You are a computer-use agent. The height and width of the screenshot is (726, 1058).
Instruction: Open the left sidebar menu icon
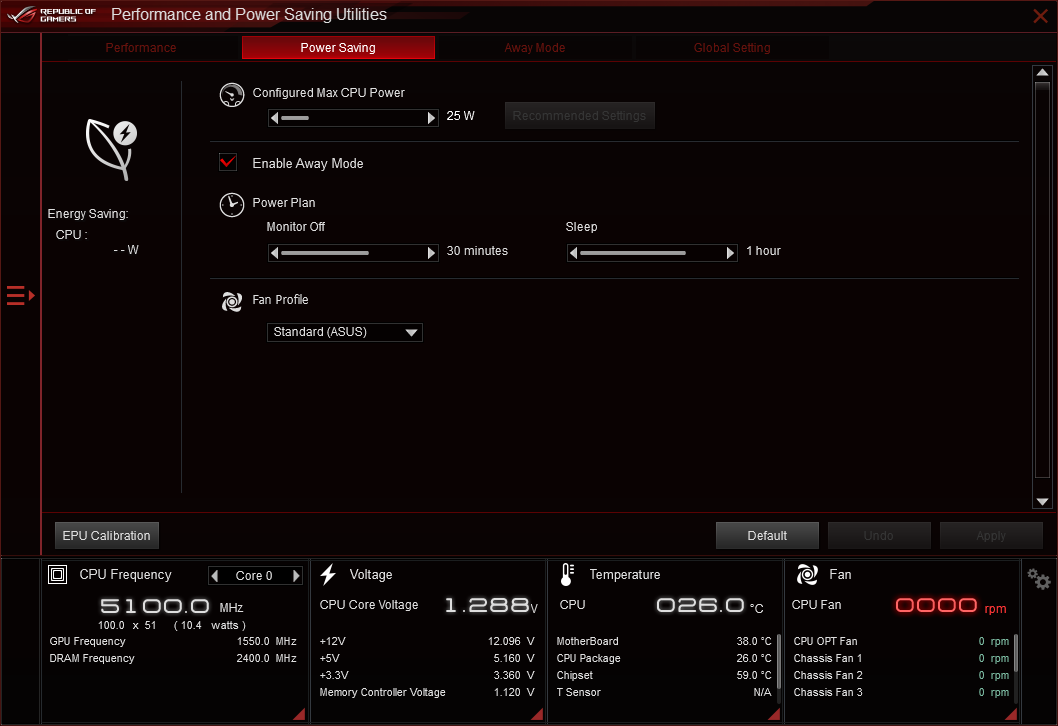pyautogui.click(x=20, y=296)
